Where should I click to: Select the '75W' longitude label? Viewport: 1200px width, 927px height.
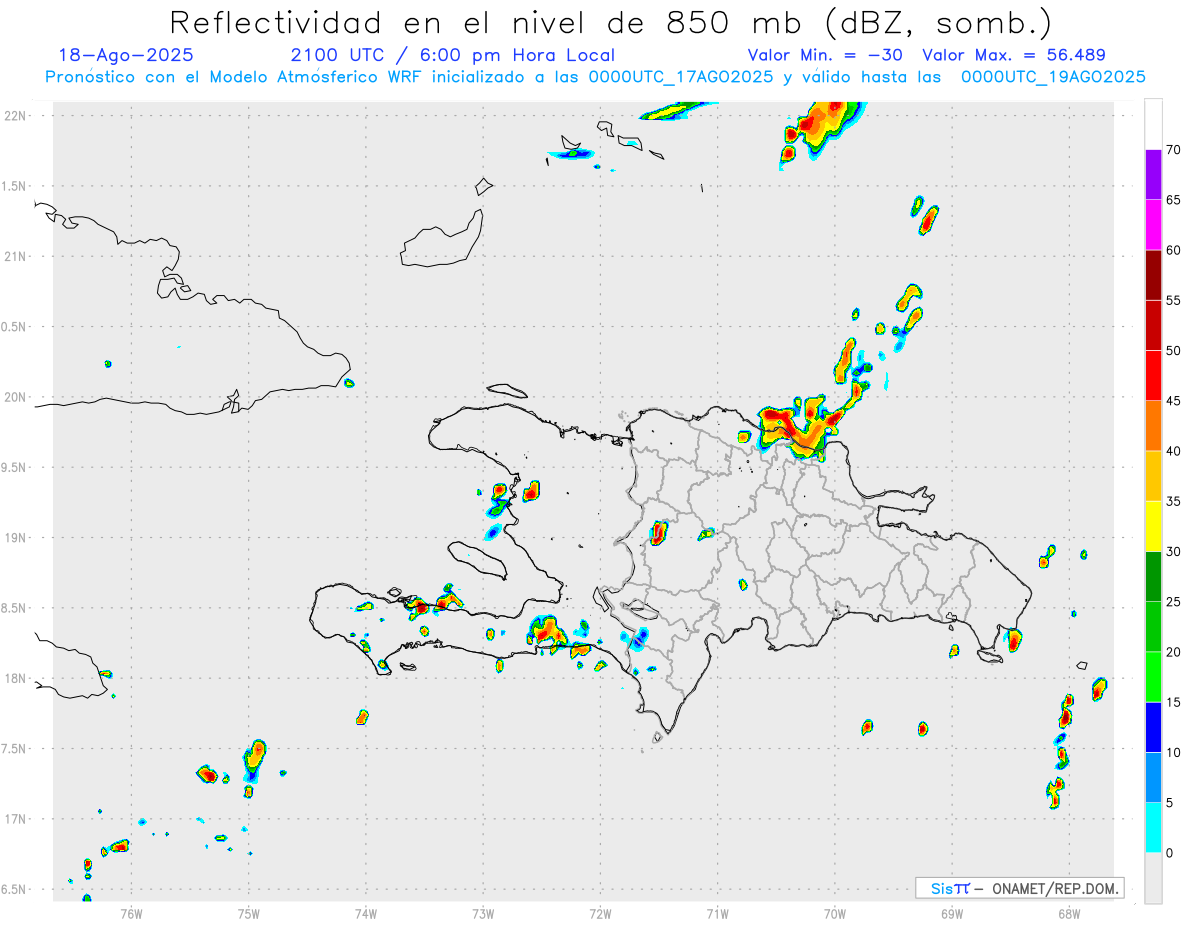(x=249, y=913)
